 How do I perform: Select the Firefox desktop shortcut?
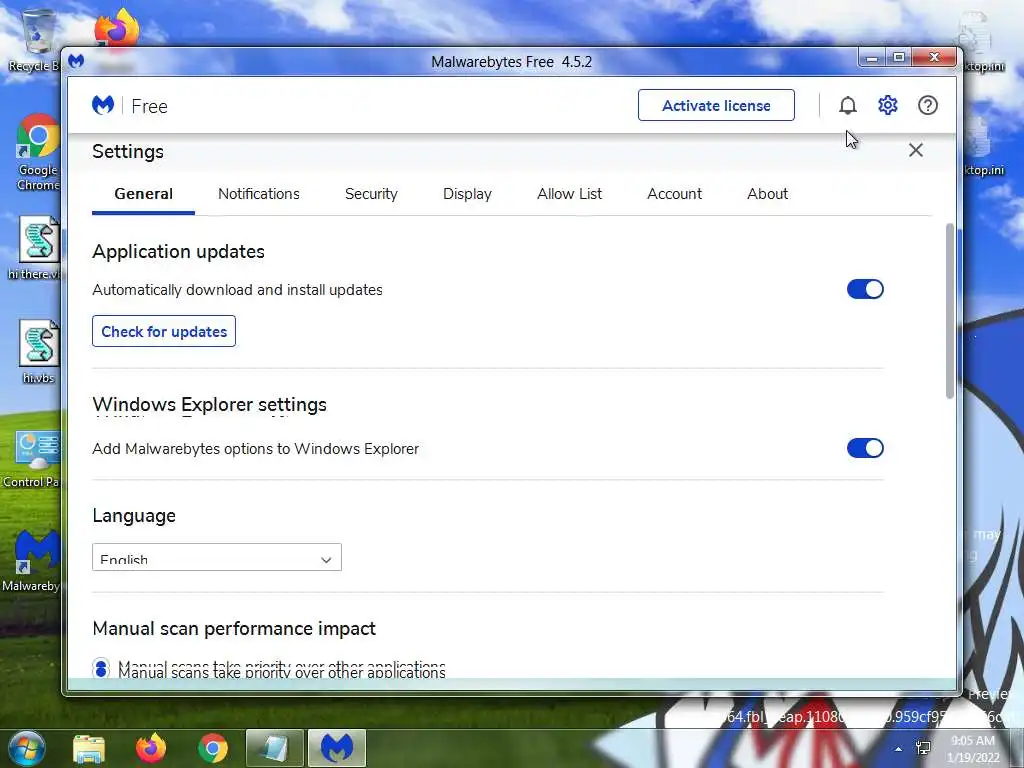116,31
